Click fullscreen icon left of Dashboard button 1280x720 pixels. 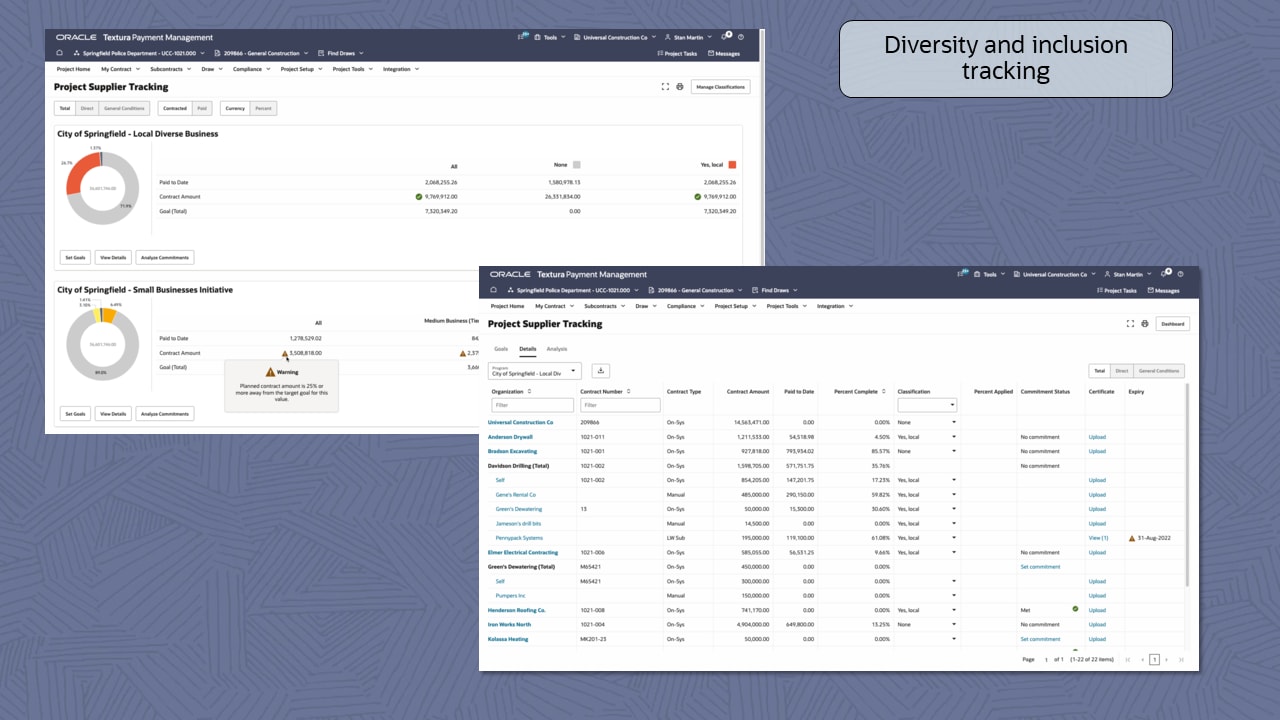tap(1130, 324)
